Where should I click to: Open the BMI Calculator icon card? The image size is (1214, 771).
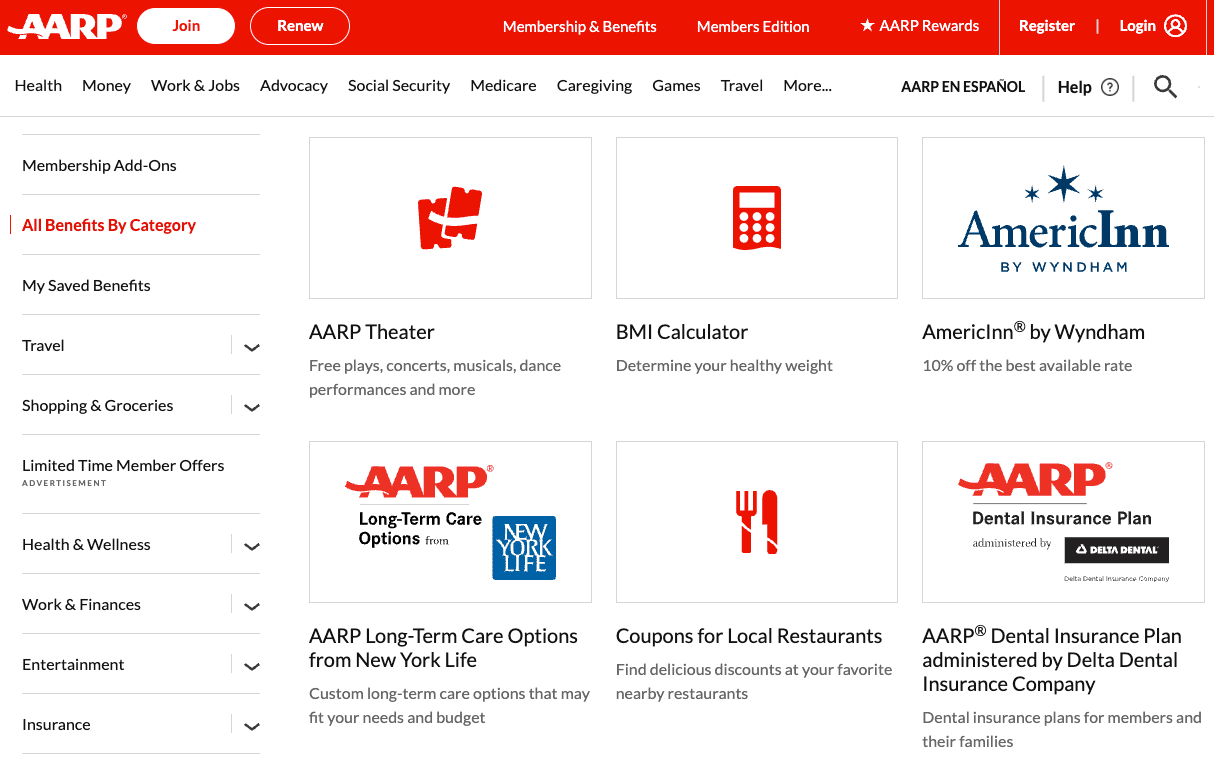point(757,218)
